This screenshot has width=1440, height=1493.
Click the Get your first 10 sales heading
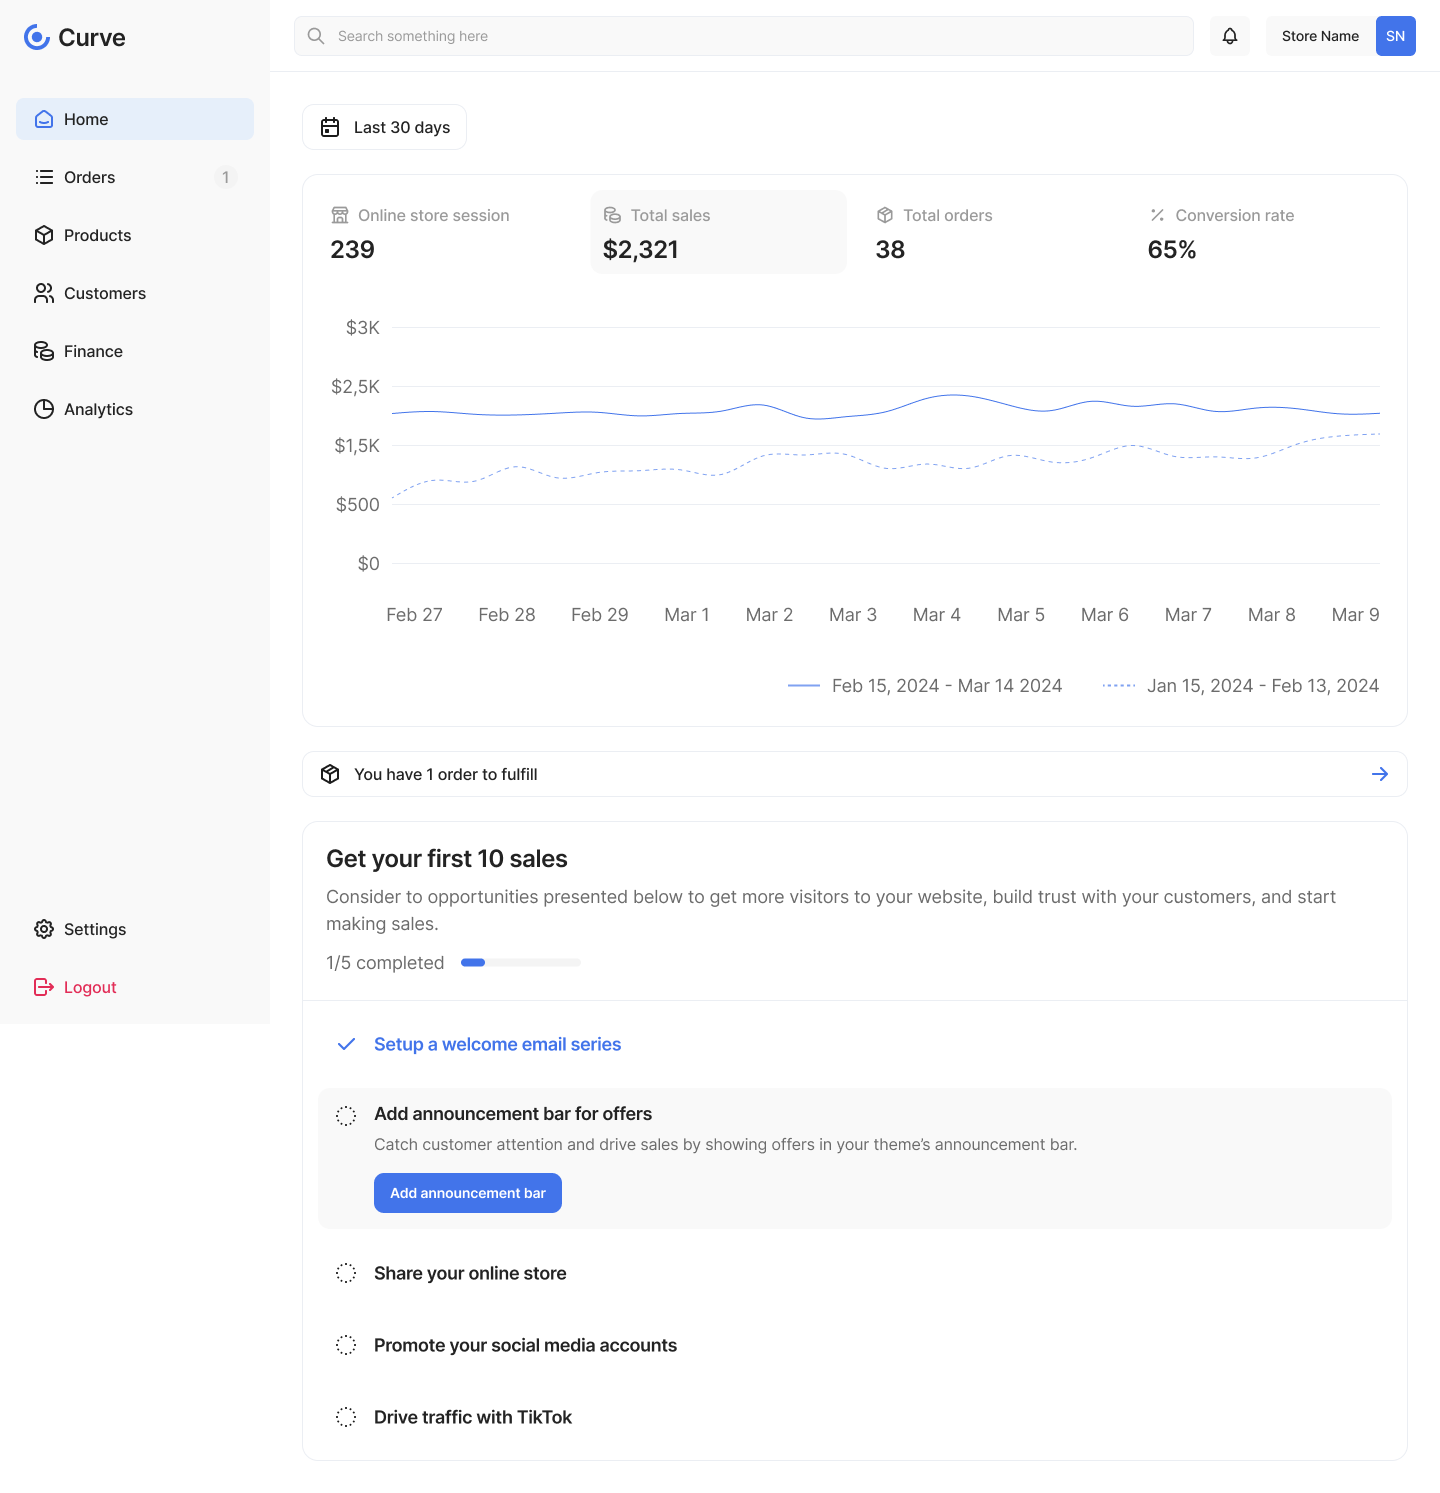coord(447,859)
